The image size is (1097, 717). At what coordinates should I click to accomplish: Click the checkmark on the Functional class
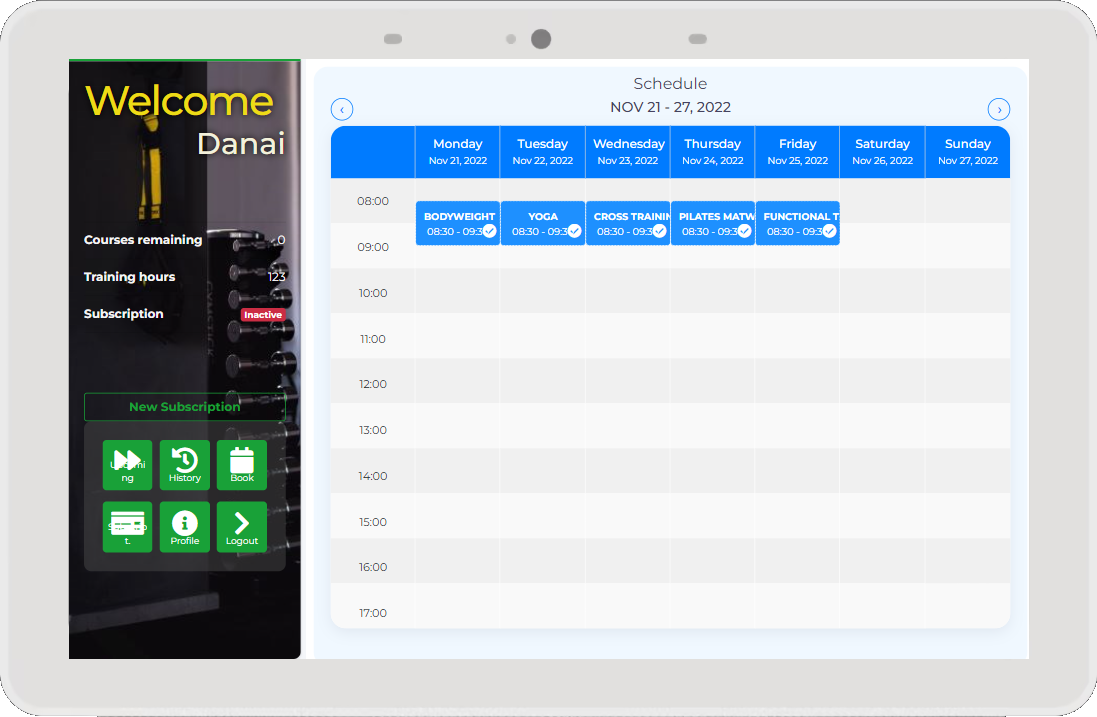830,231
